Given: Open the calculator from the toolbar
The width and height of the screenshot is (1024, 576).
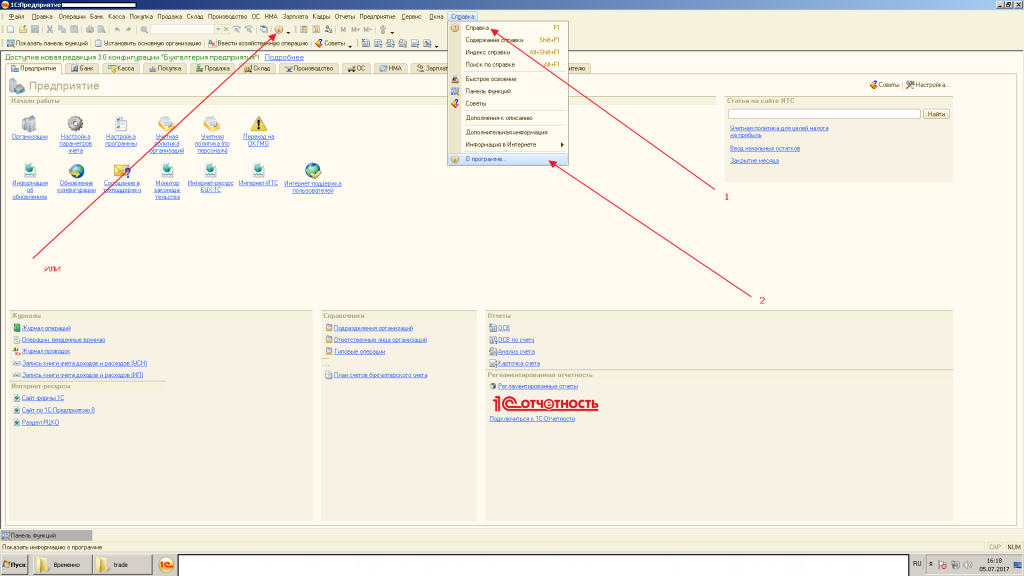Looking at the screenshot, I should 304,29.
